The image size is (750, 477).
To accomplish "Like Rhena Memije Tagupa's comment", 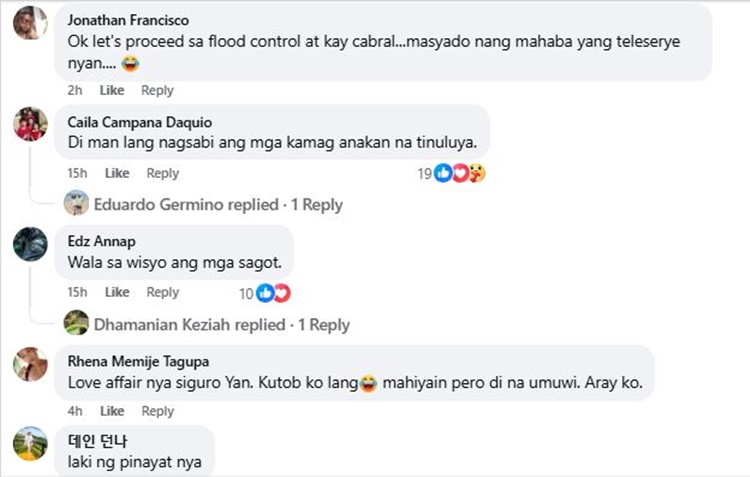I will [112, 411].
